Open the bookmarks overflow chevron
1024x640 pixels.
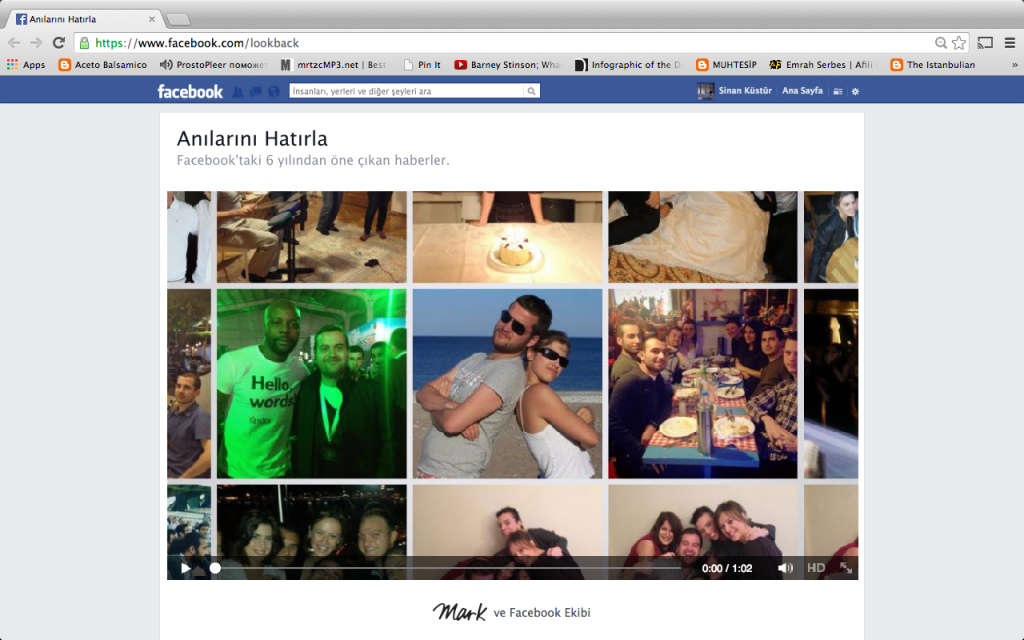1013,64
